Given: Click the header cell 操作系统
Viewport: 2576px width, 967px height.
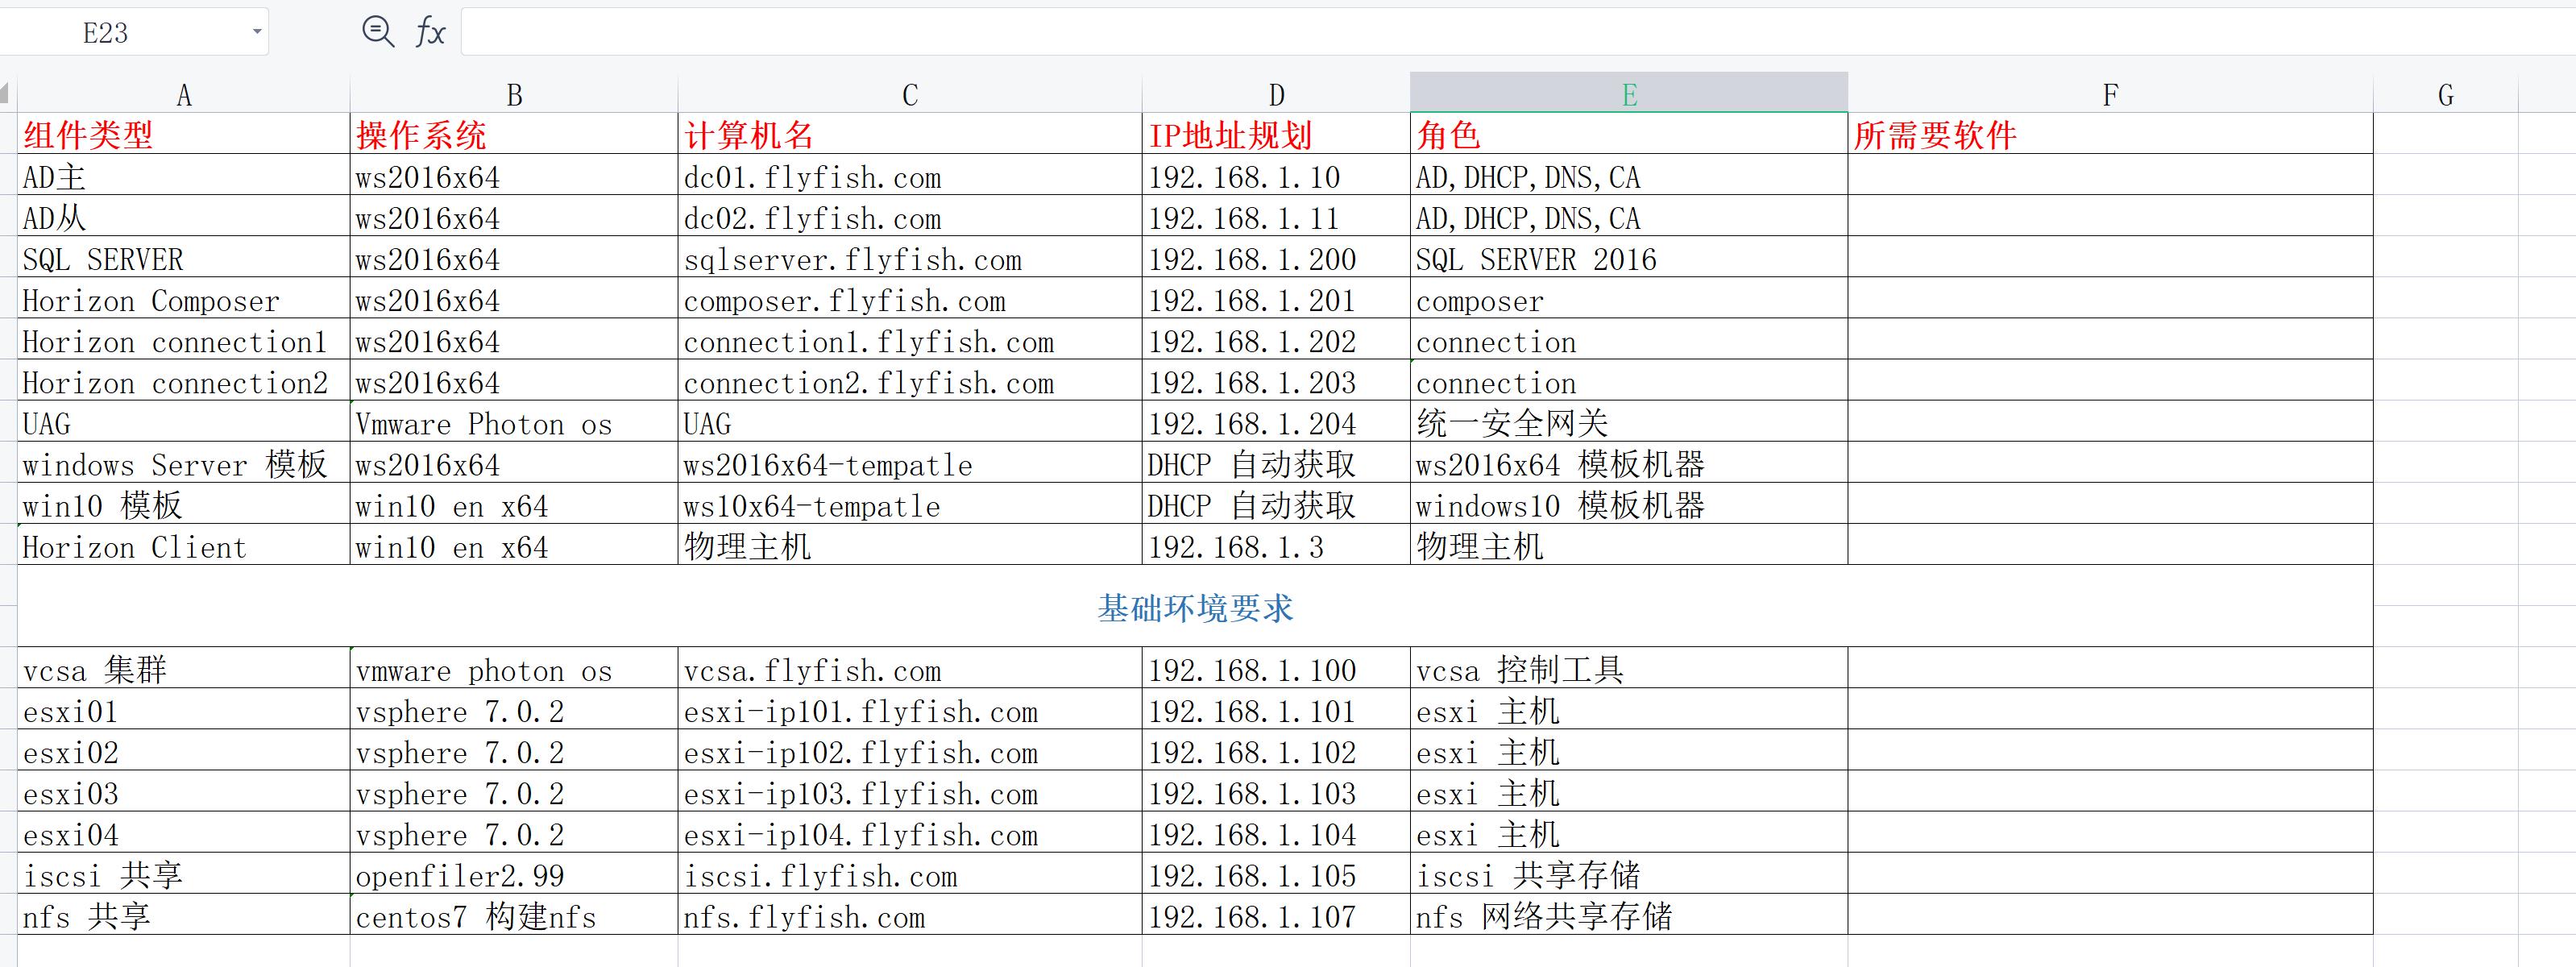Looking at the screenshot, I should (514, 134).
